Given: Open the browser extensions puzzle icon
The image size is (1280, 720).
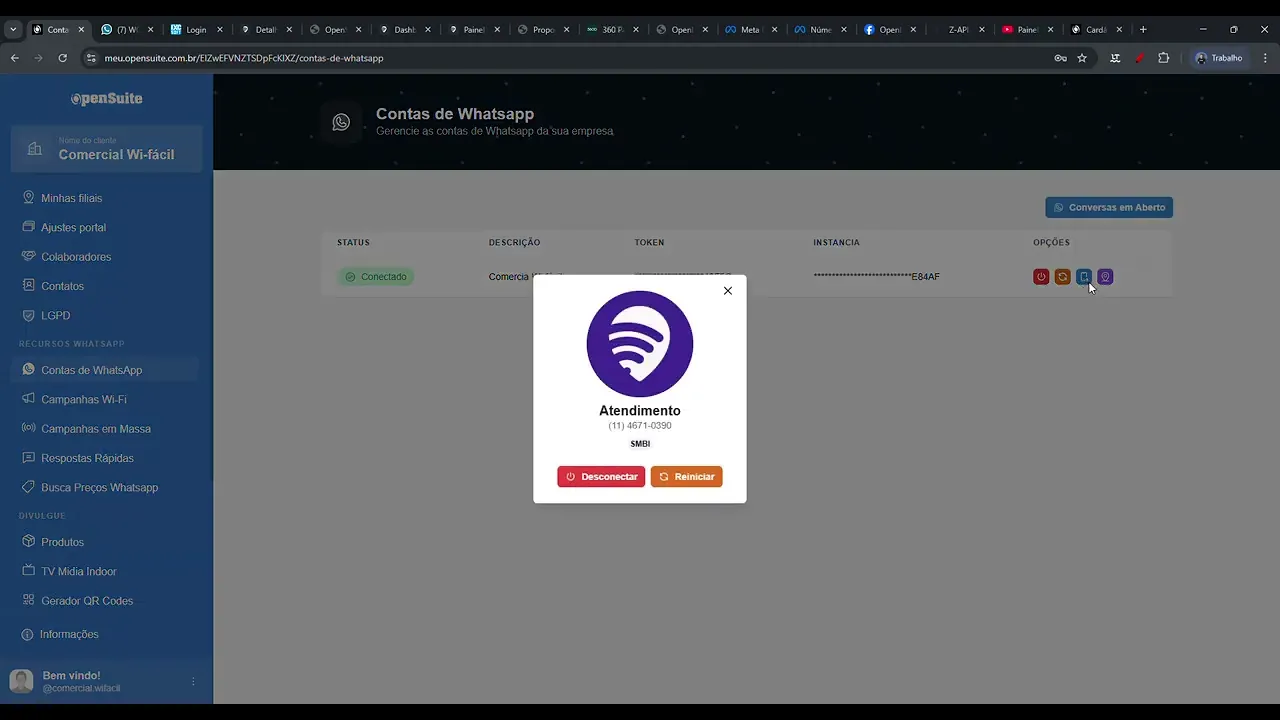Looking at the screenshot, I should click(1163, 58).
